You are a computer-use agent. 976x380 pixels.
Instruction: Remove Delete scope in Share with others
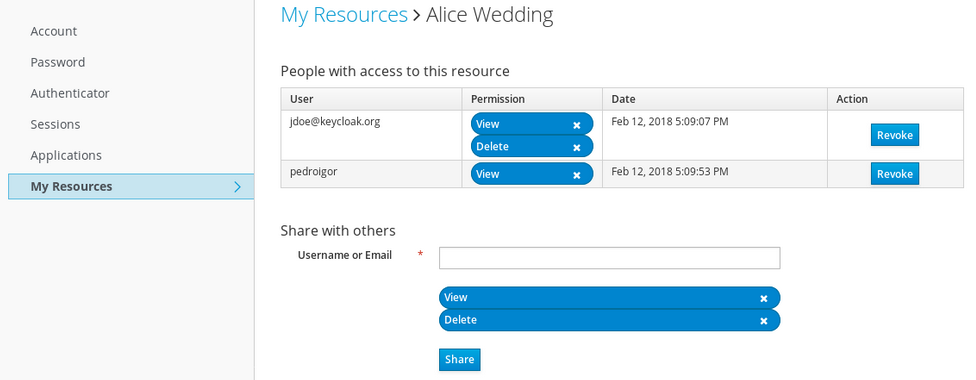coord(763,320)
